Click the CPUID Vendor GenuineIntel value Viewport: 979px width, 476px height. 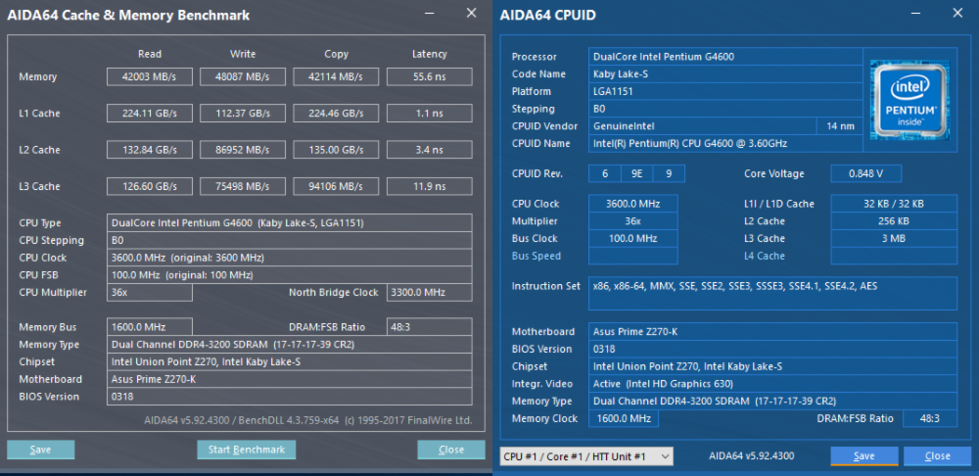pyautogui.click(x=703, y=126)
